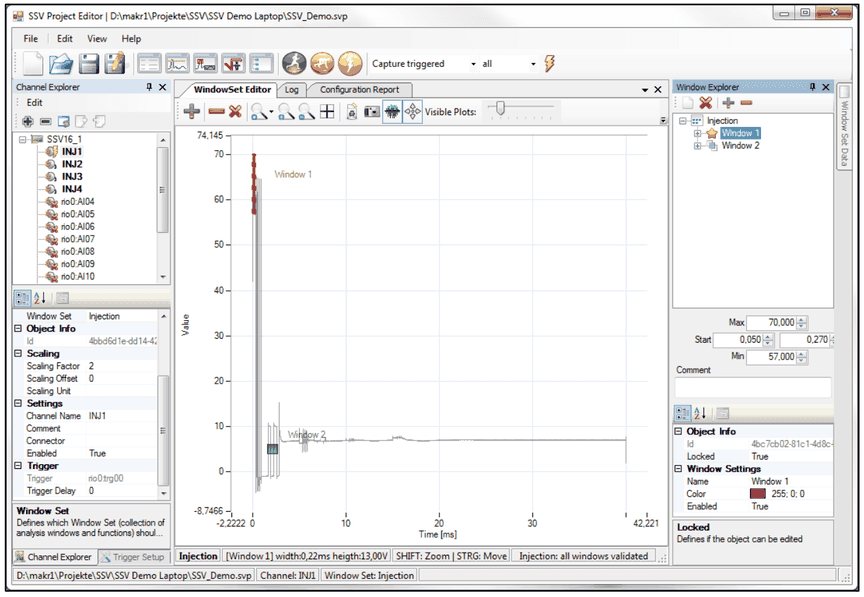Click the zoom magnifier with dropdown arrow

[262, 111]
